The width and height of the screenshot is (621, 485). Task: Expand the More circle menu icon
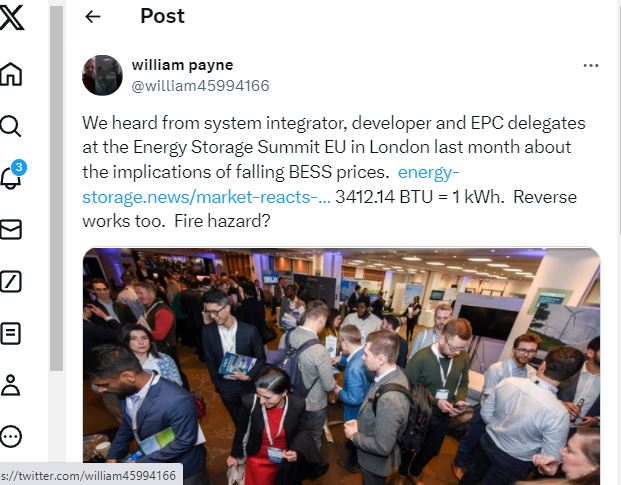tap(11, 437)
